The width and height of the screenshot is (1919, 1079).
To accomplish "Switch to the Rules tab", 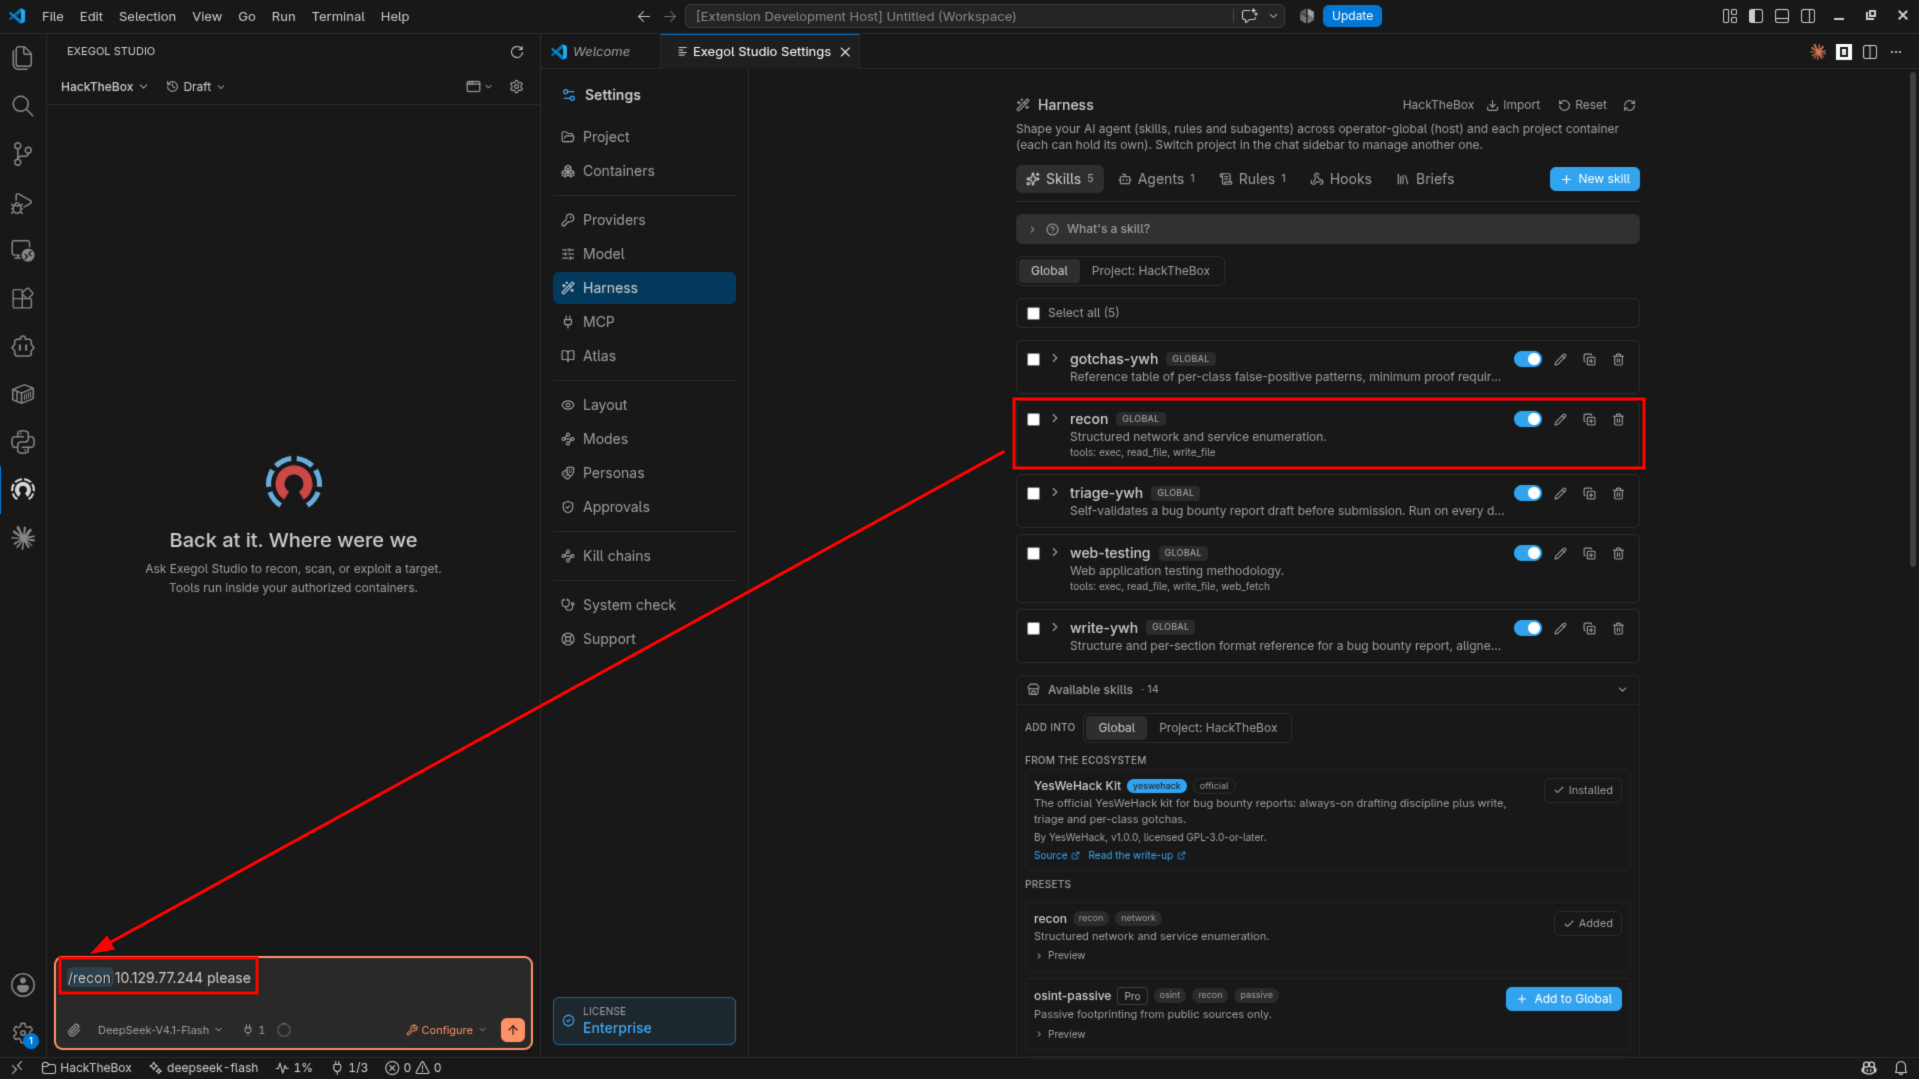I will point(1253,179).
